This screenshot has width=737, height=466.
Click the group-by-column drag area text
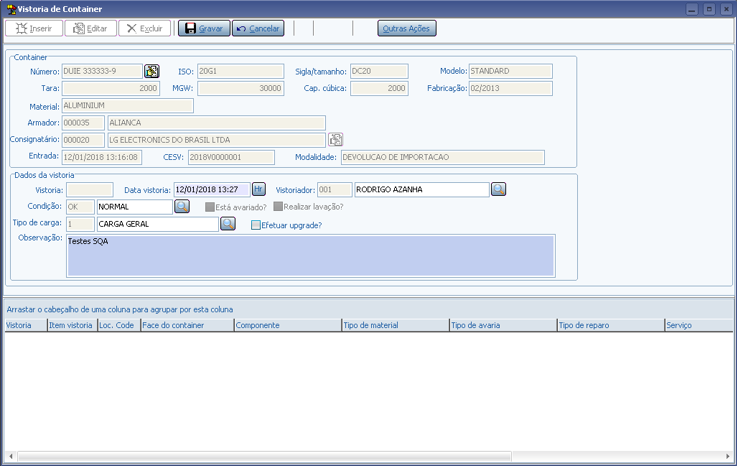coord(120,309)
